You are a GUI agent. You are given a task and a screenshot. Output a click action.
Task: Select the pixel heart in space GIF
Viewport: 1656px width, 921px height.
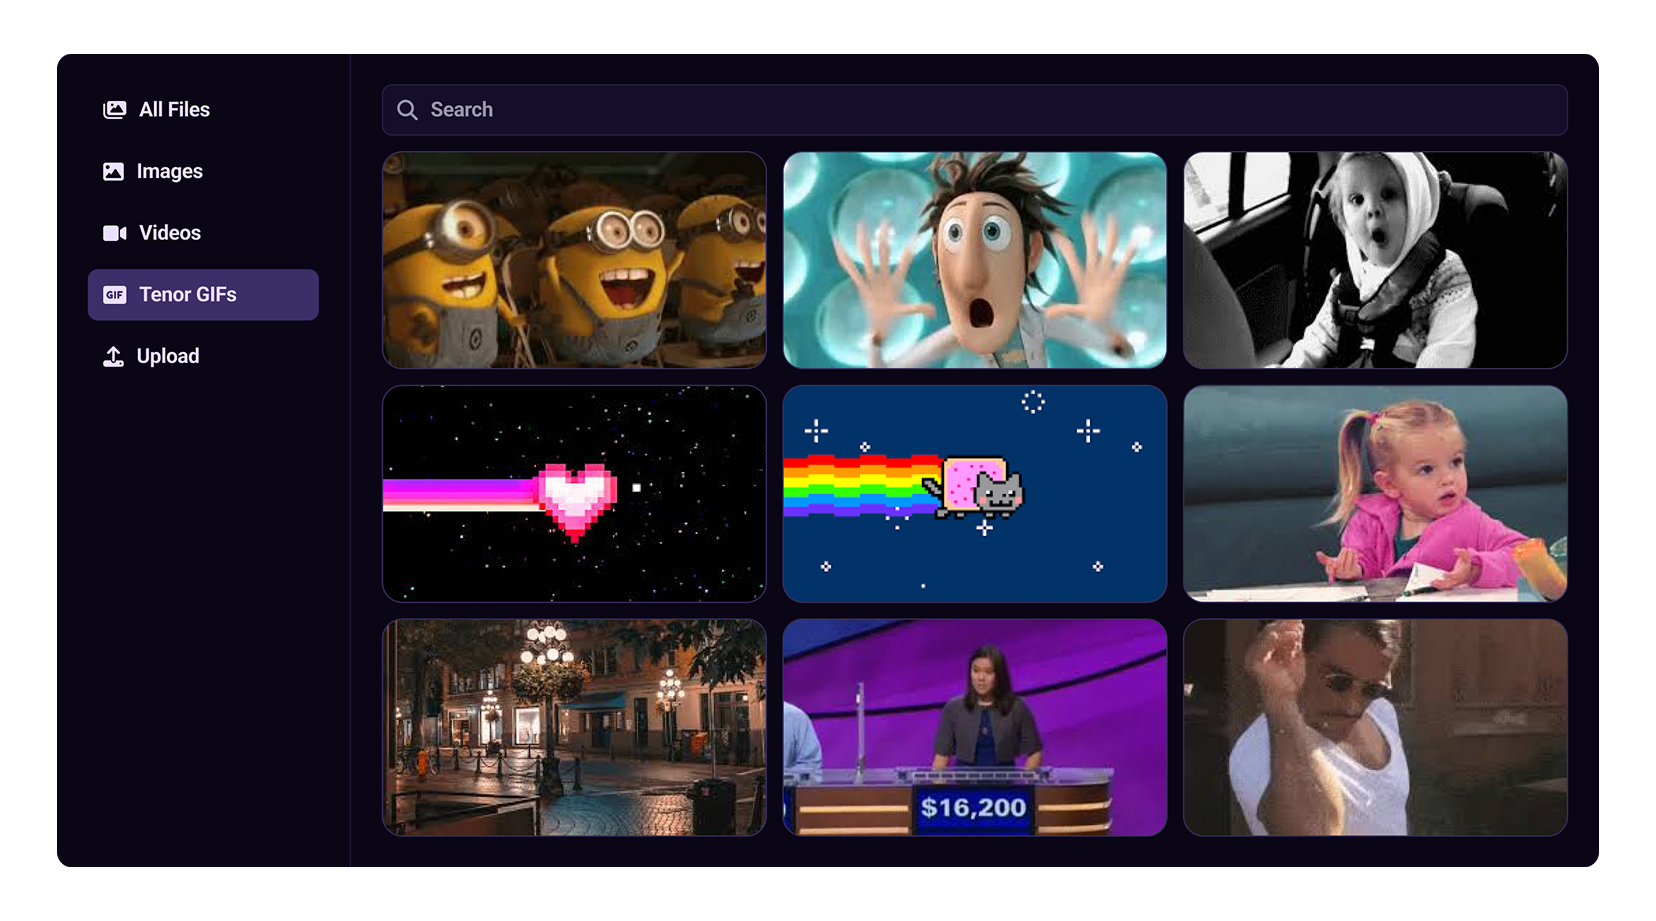[x=574, y=494]
